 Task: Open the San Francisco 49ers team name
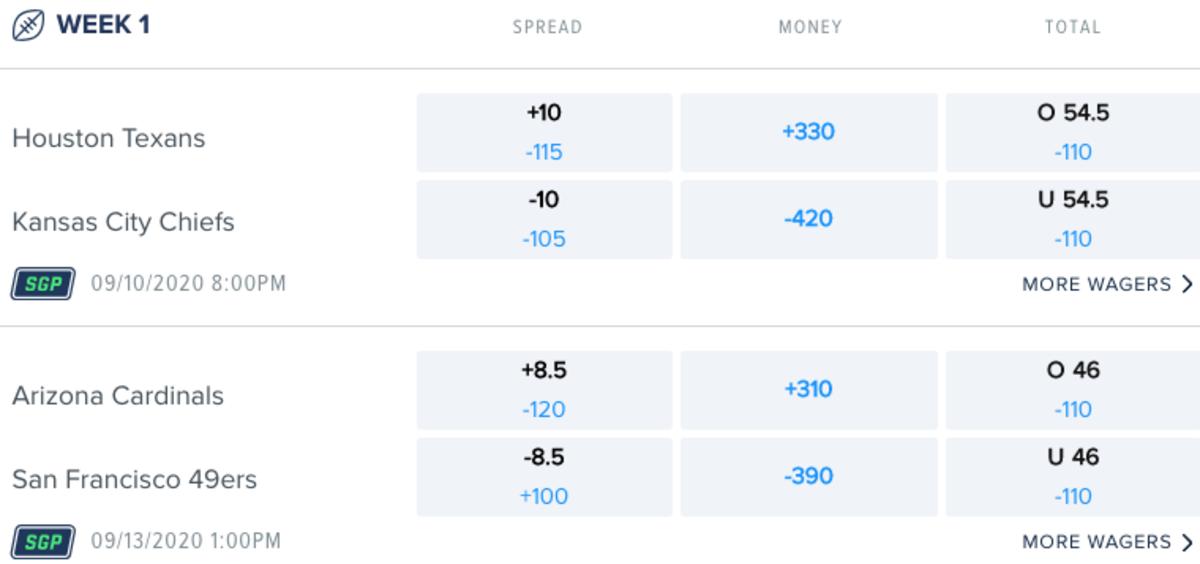pos(134,480)
